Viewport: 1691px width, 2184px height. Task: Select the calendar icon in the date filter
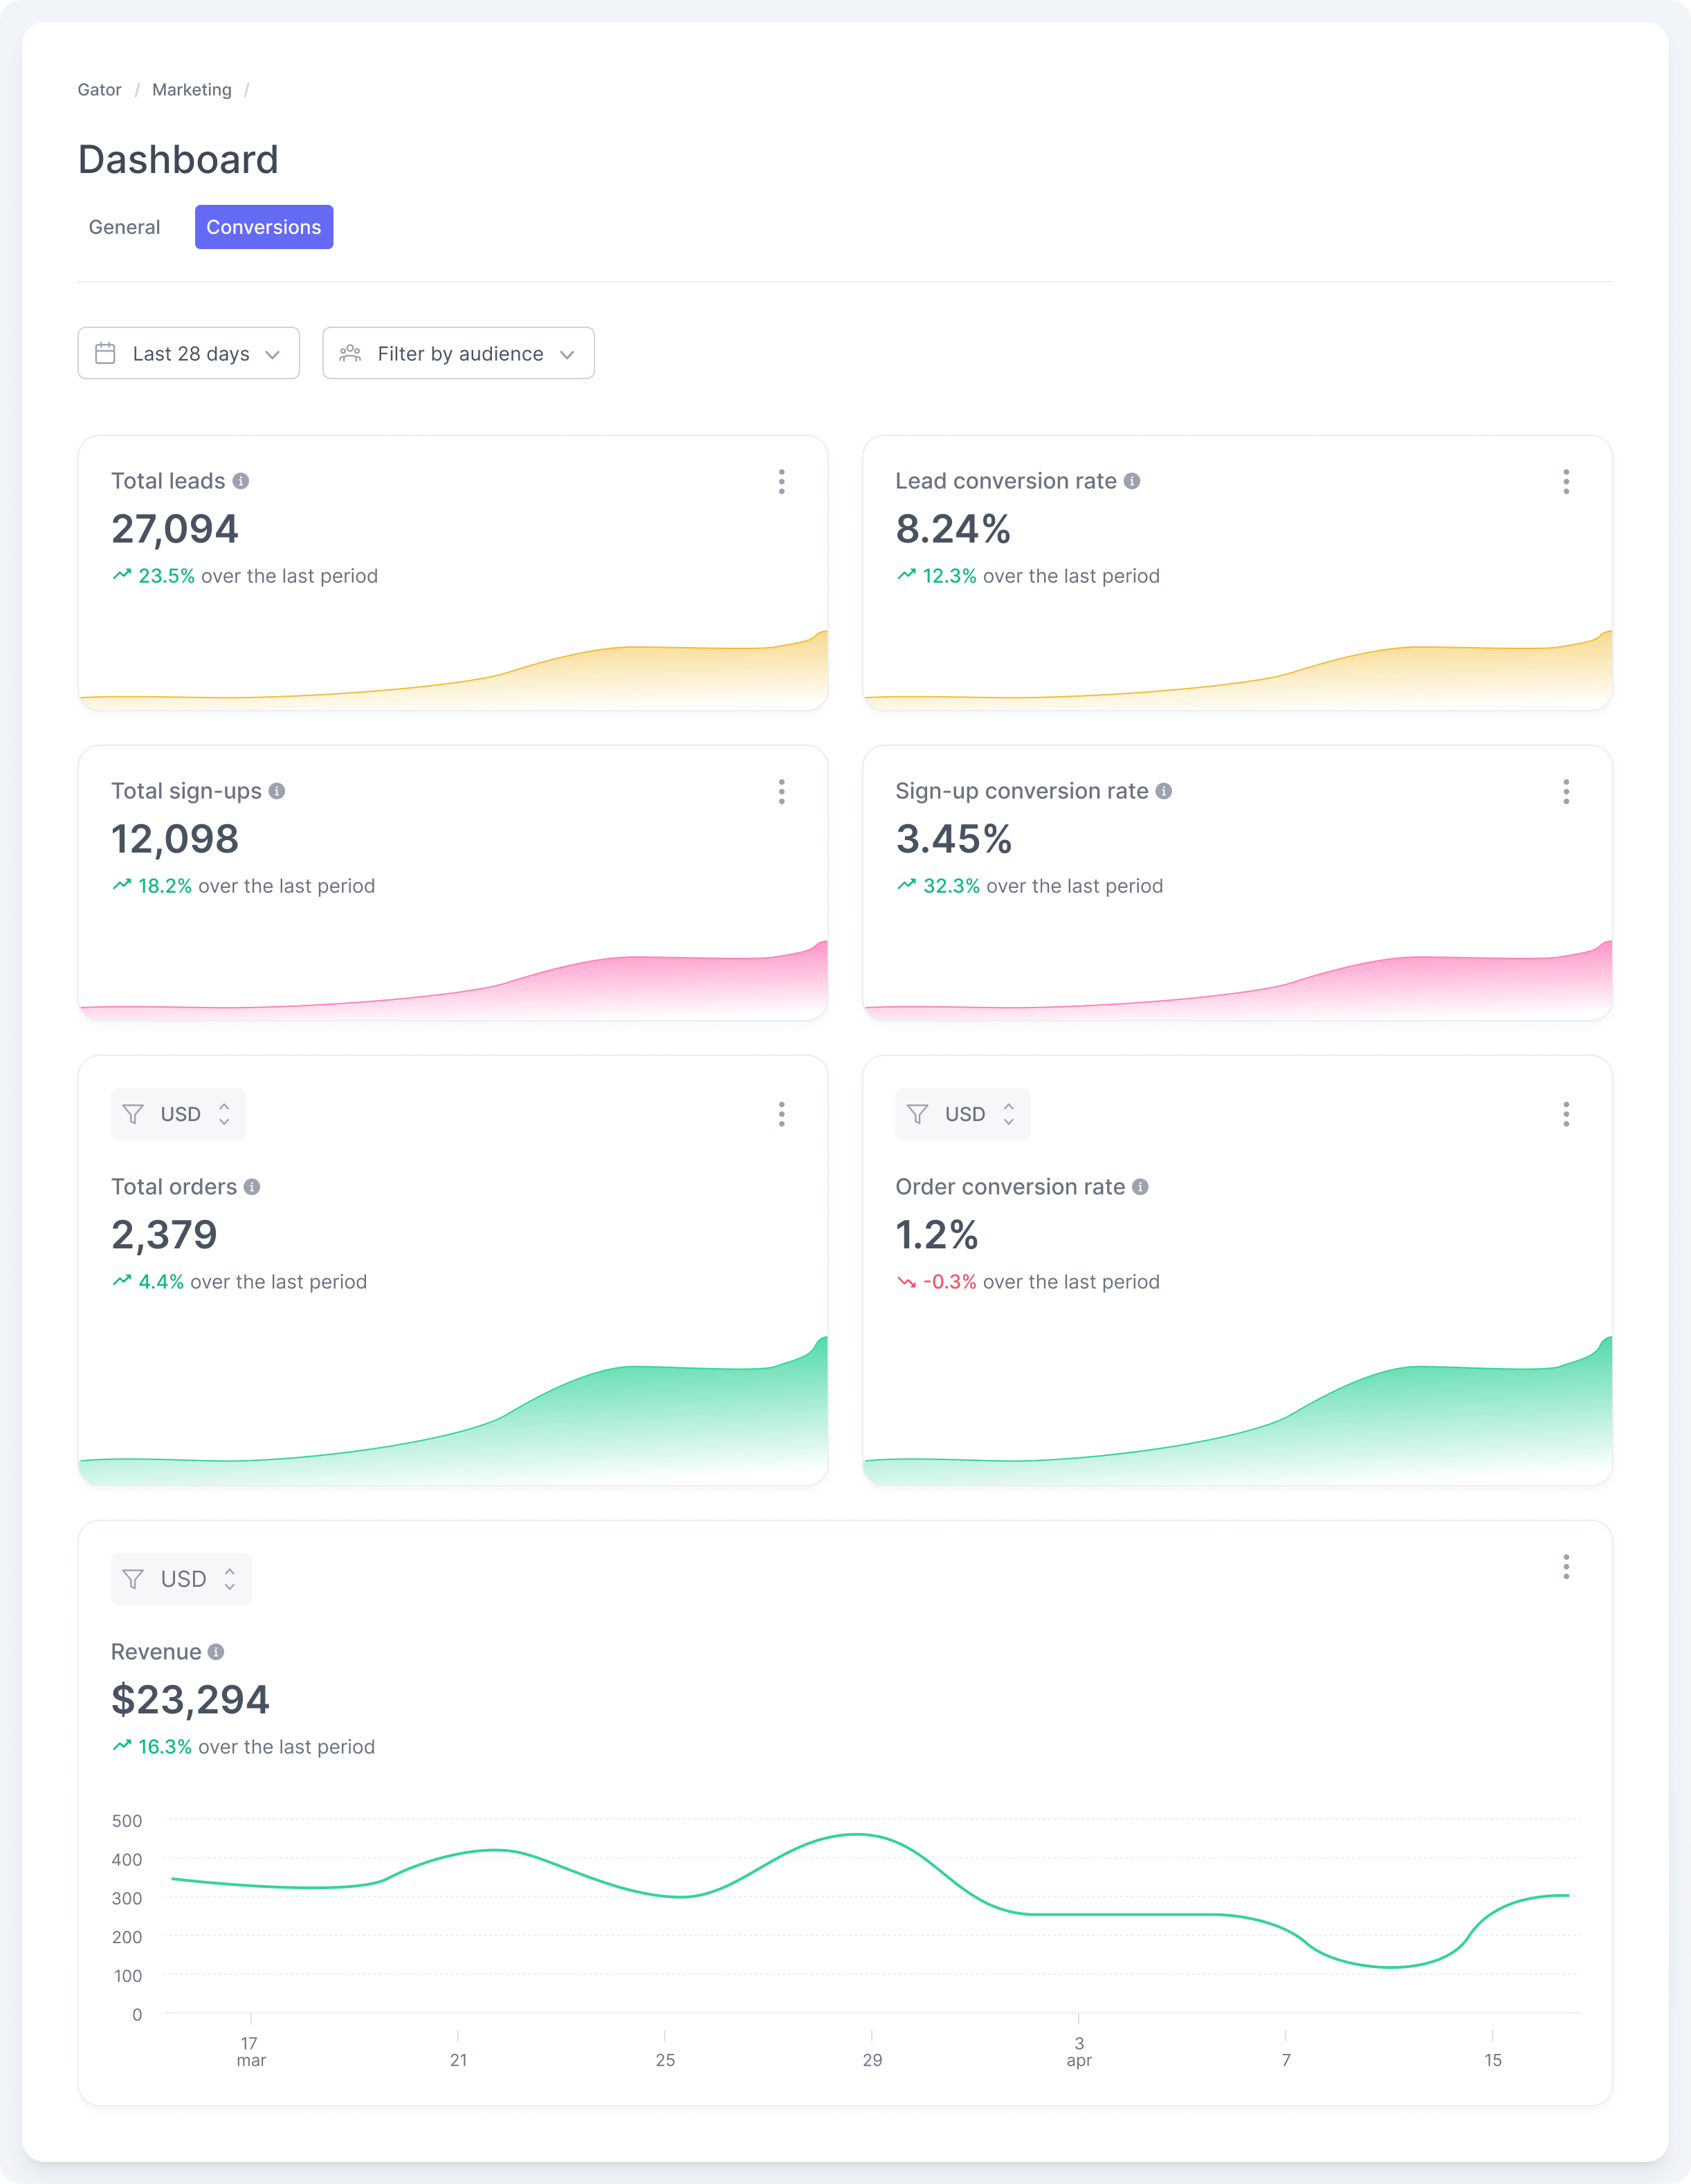coord(106,353)
